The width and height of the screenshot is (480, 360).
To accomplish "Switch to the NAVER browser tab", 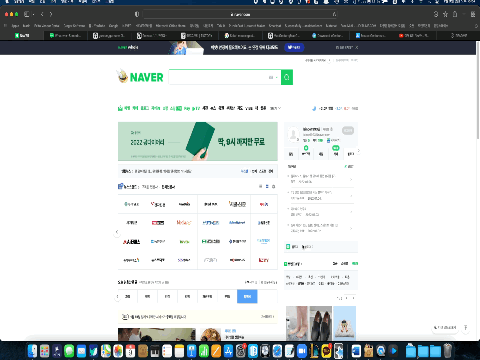I will [x=22, y=35].
